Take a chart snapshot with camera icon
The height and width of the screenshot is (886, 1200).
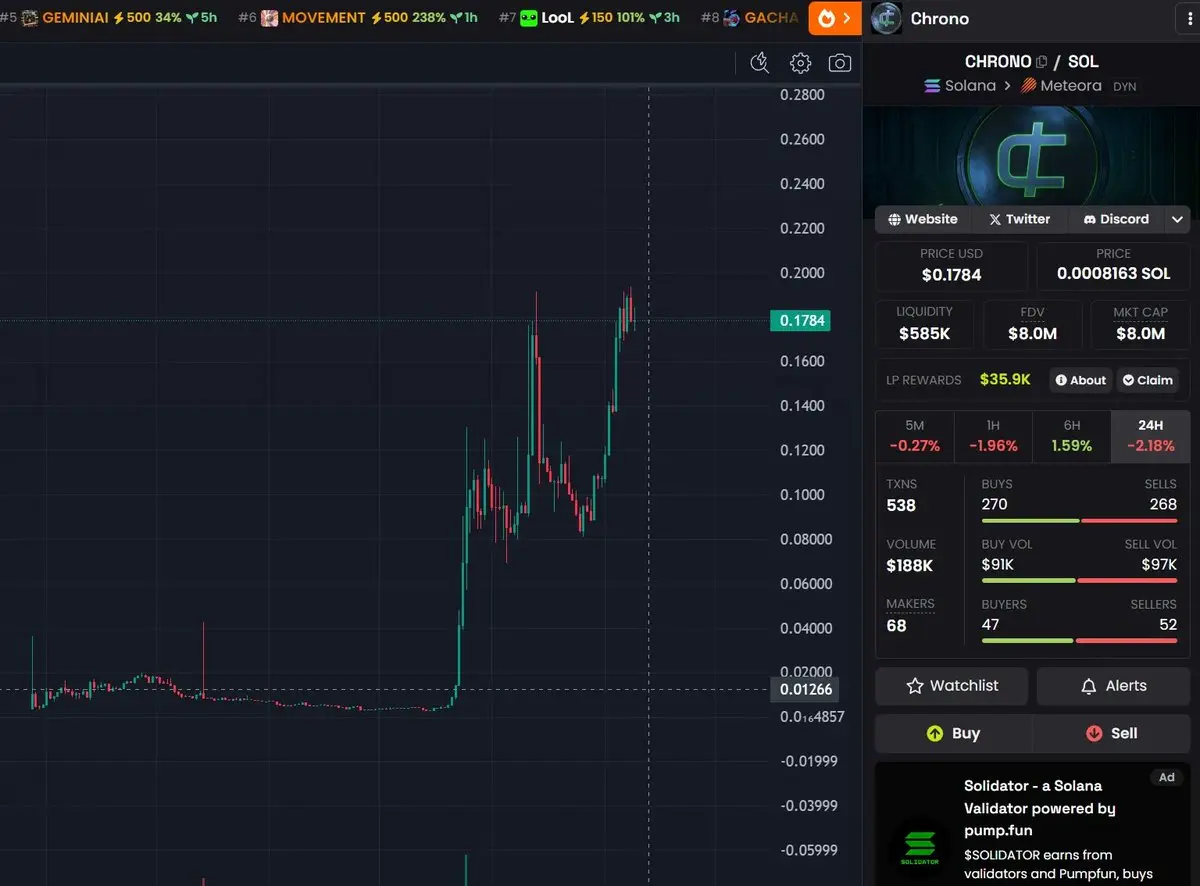tap(840, 63)
